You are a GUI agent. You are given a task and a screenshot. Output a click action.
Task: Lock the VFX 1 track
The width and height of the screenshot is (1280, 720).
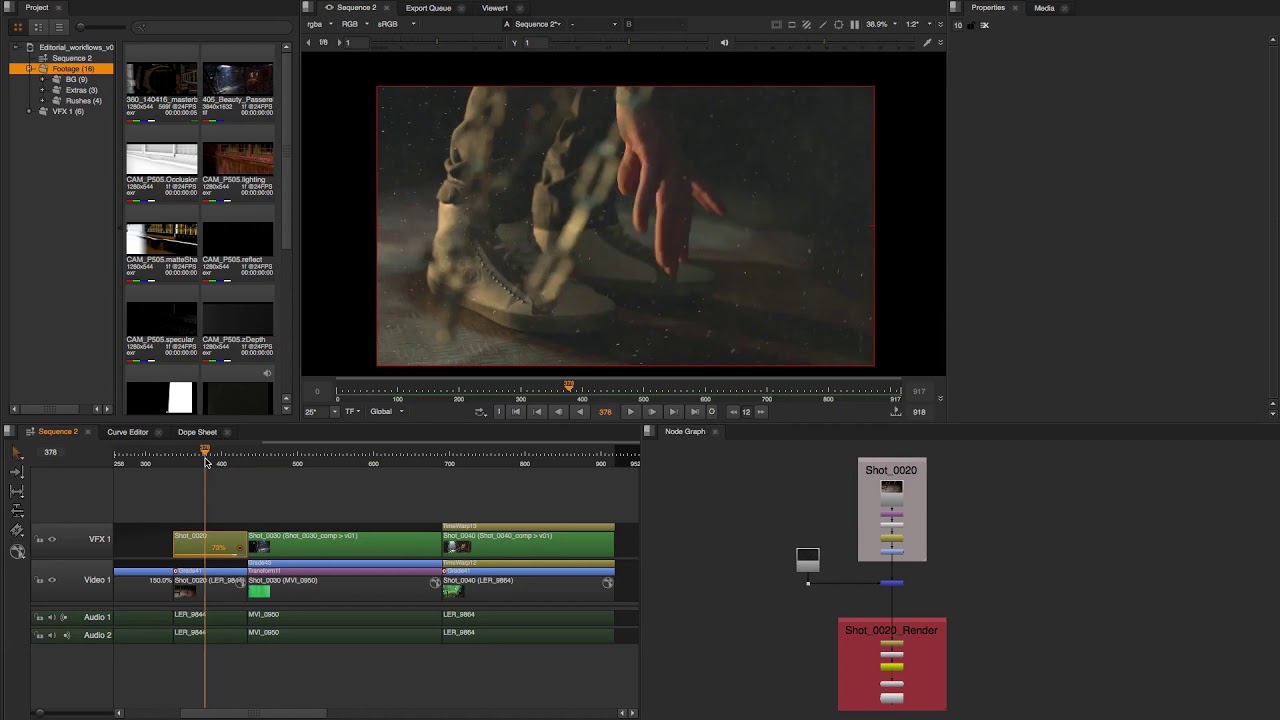point(39,540)
